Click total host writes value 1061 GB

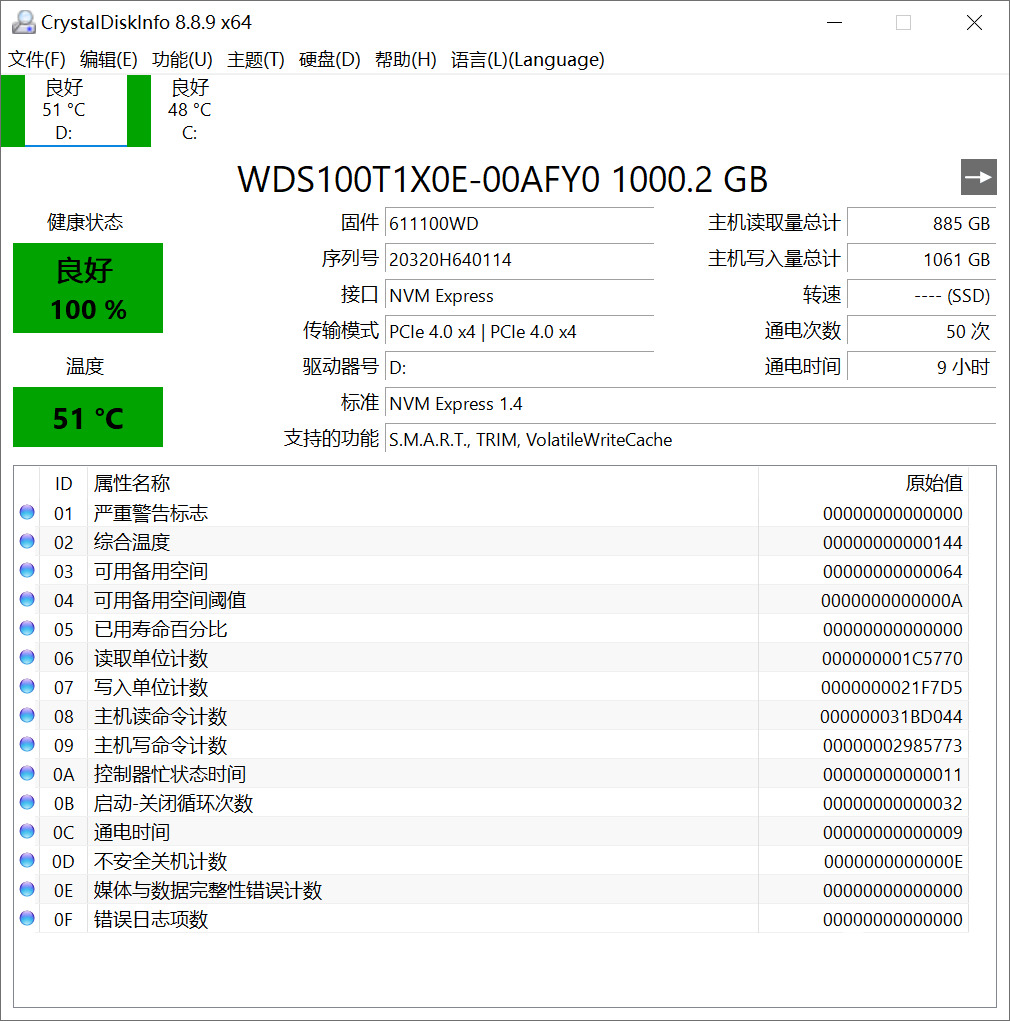click(922, 260)
